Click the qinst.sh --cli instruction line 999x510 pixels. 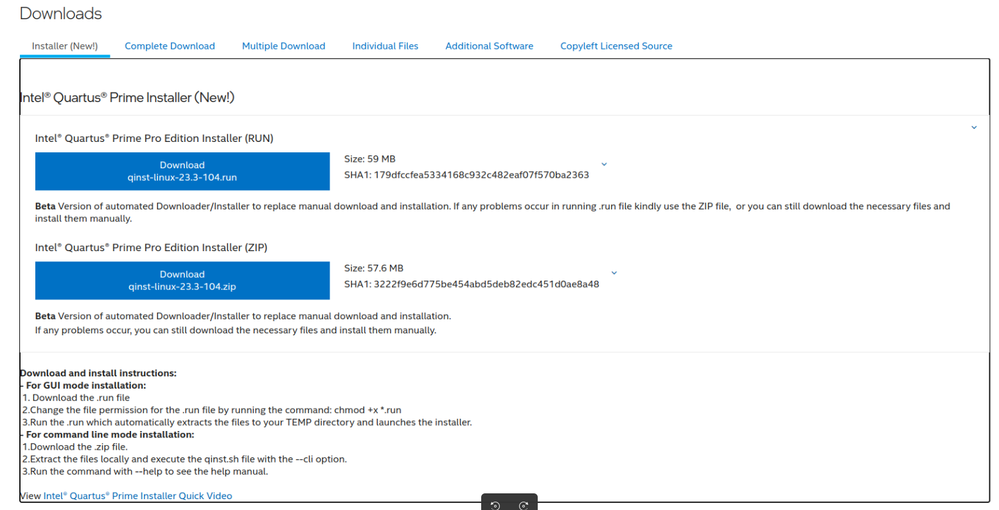[185, 459]
